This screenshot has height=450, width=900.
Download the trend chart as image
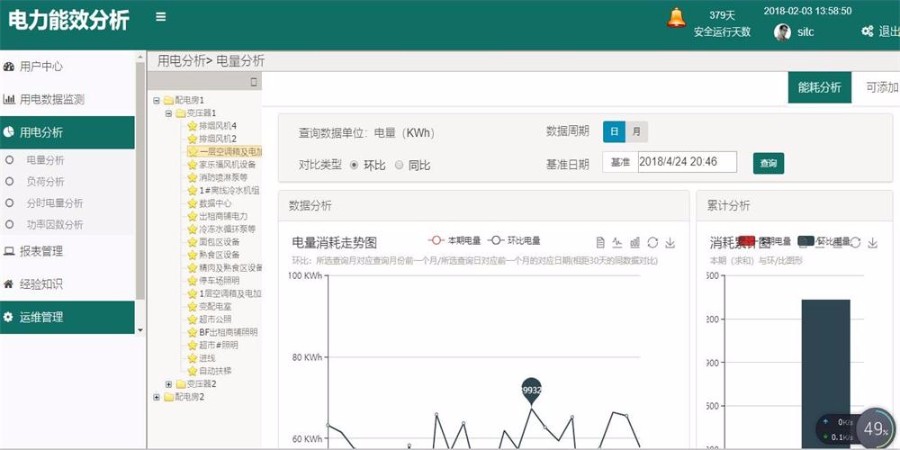pyautogui.click(x=670, y=242)
